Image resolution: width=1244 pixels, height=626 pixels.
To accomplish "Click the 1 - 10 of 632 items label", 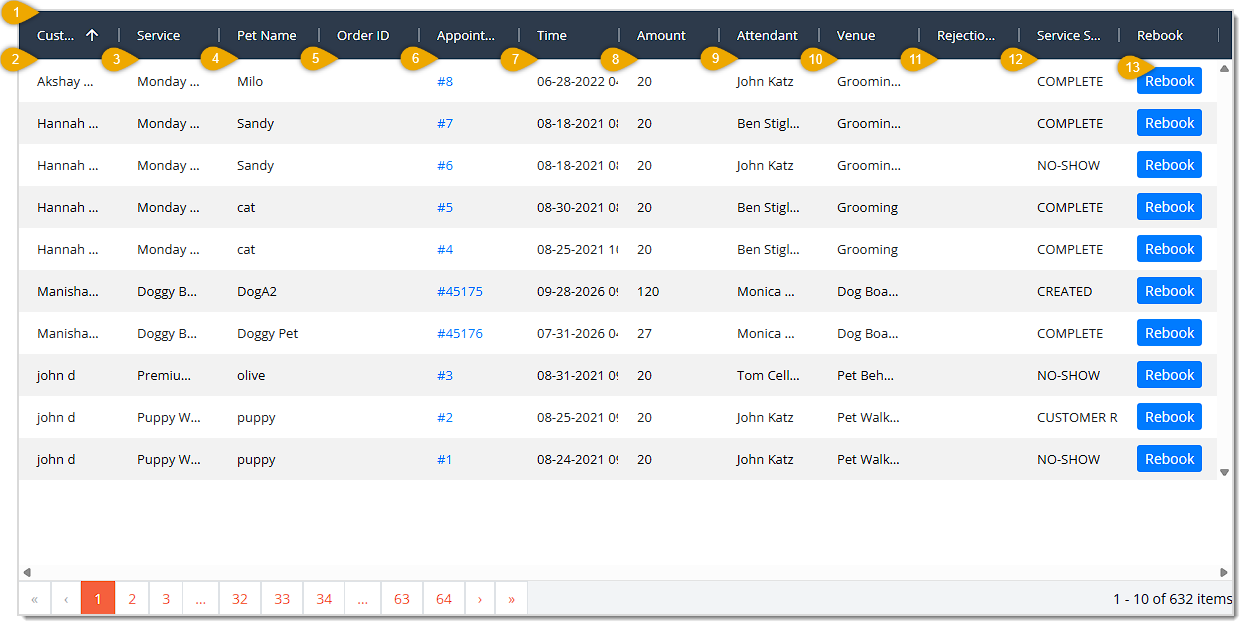I will [1173, 599].
